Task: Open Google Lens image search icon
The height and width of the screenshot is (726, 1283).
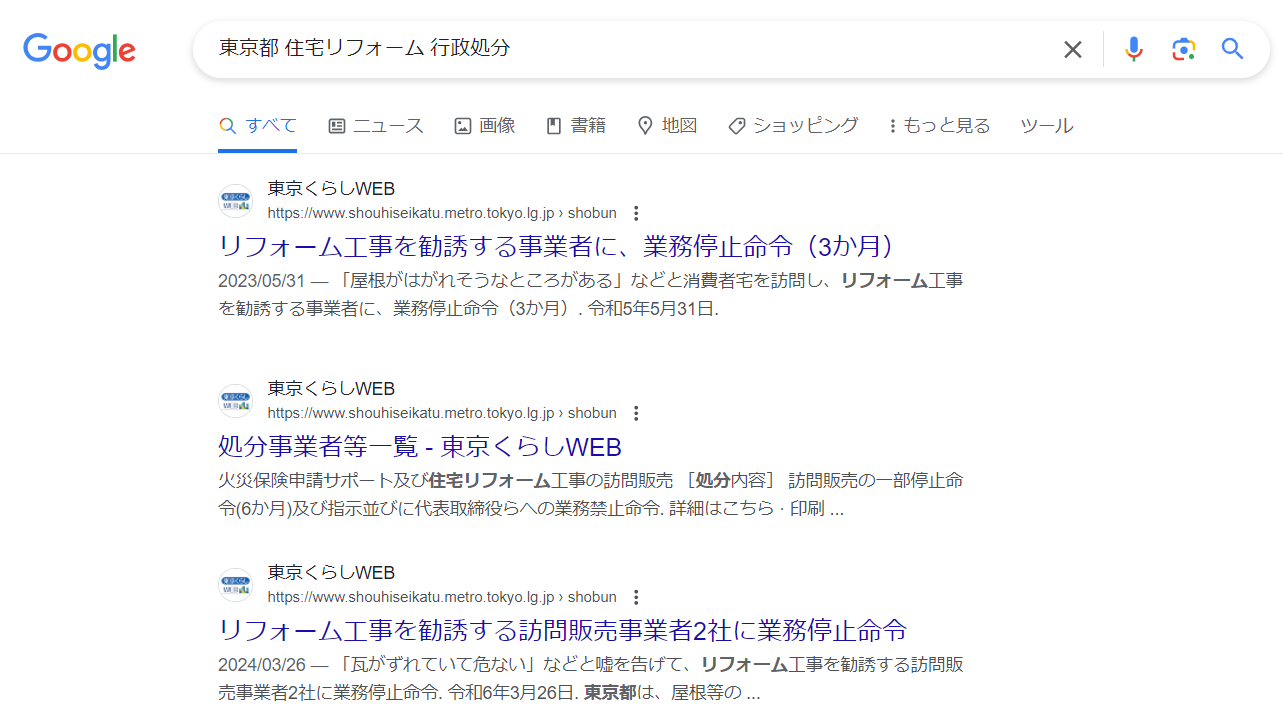Action: pos(1184,49)
